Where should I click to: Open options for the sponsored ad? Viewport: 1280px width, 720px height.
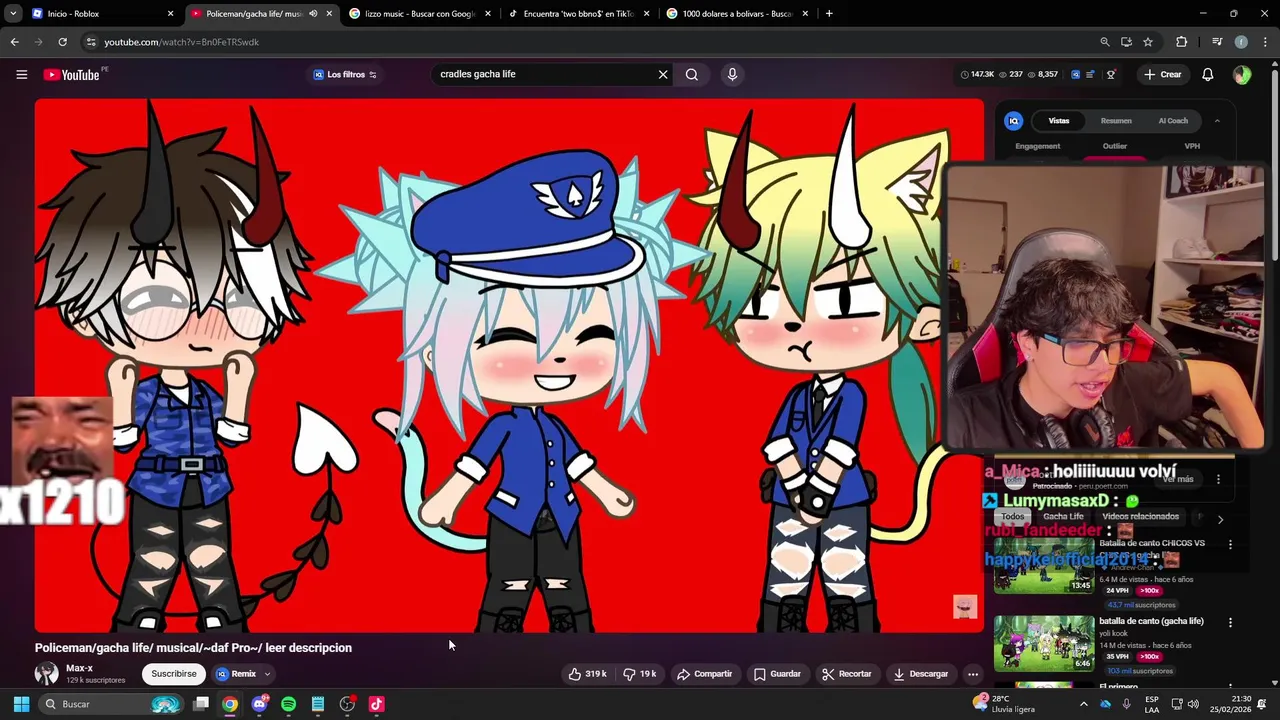(x=1218, y=479)
